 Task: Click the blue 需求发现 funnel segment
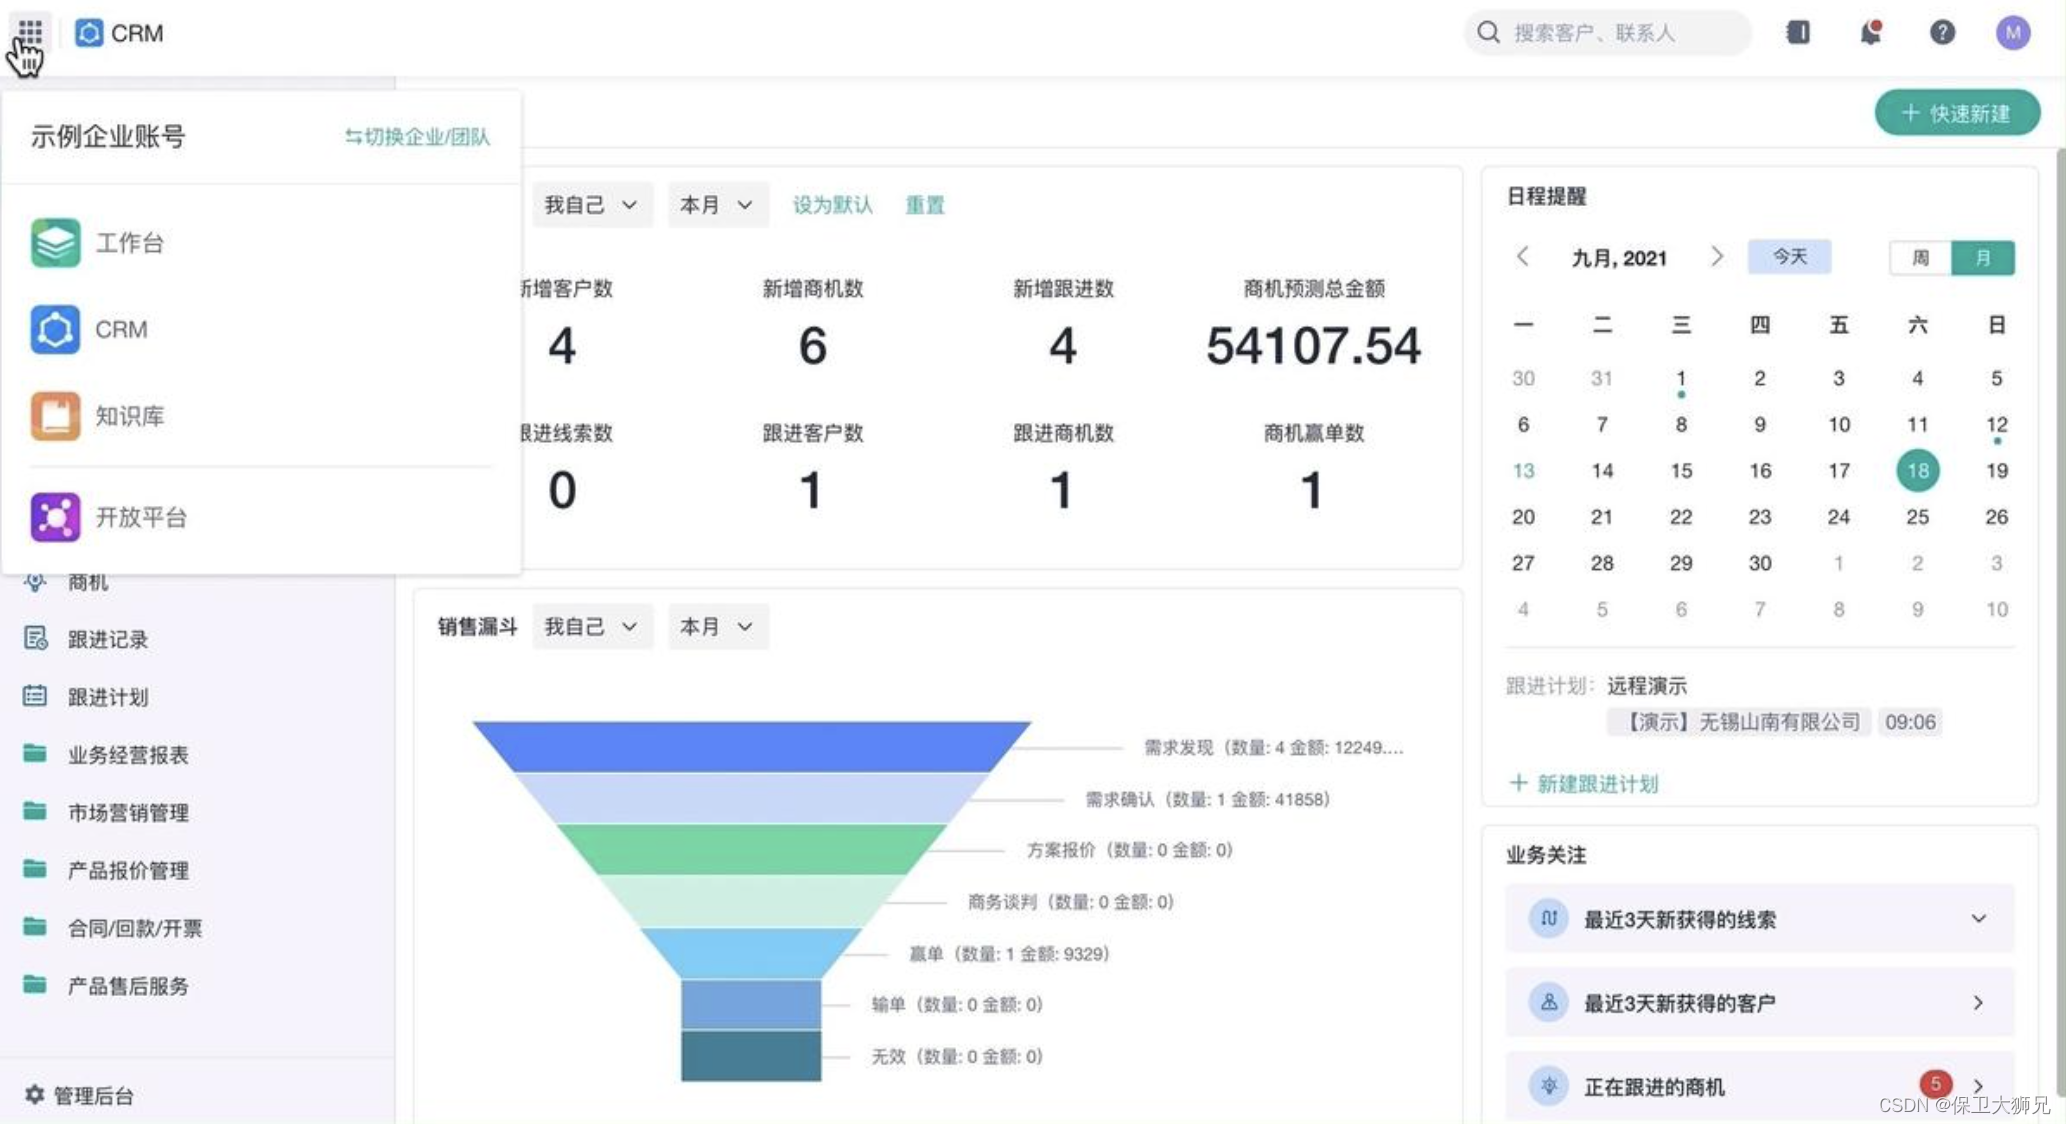coord(750,746)
